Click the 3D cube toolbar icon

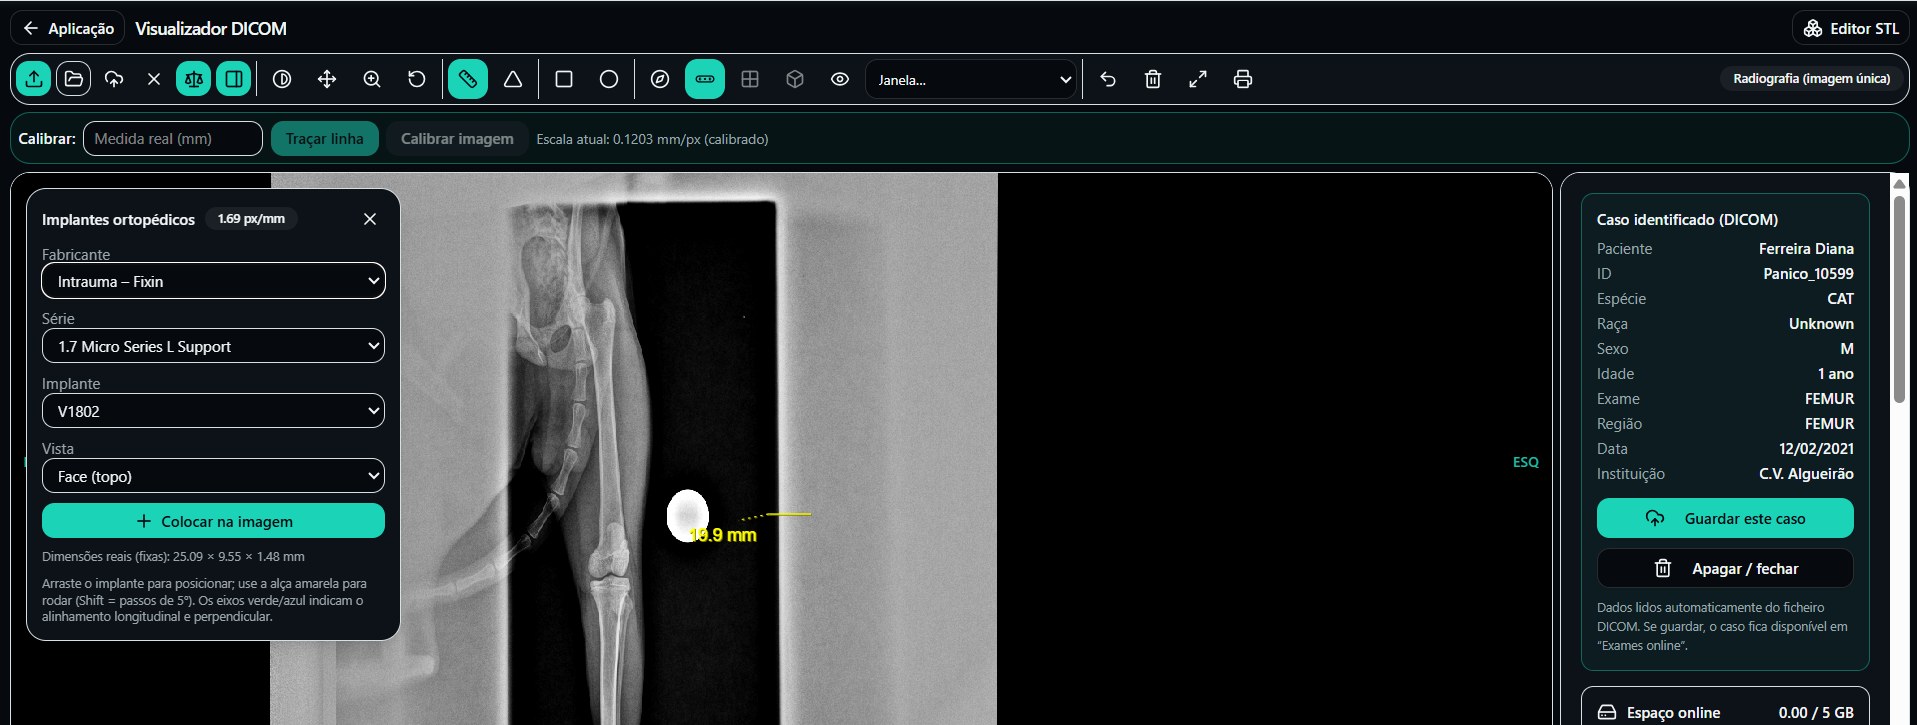click(x=795, y=79)
